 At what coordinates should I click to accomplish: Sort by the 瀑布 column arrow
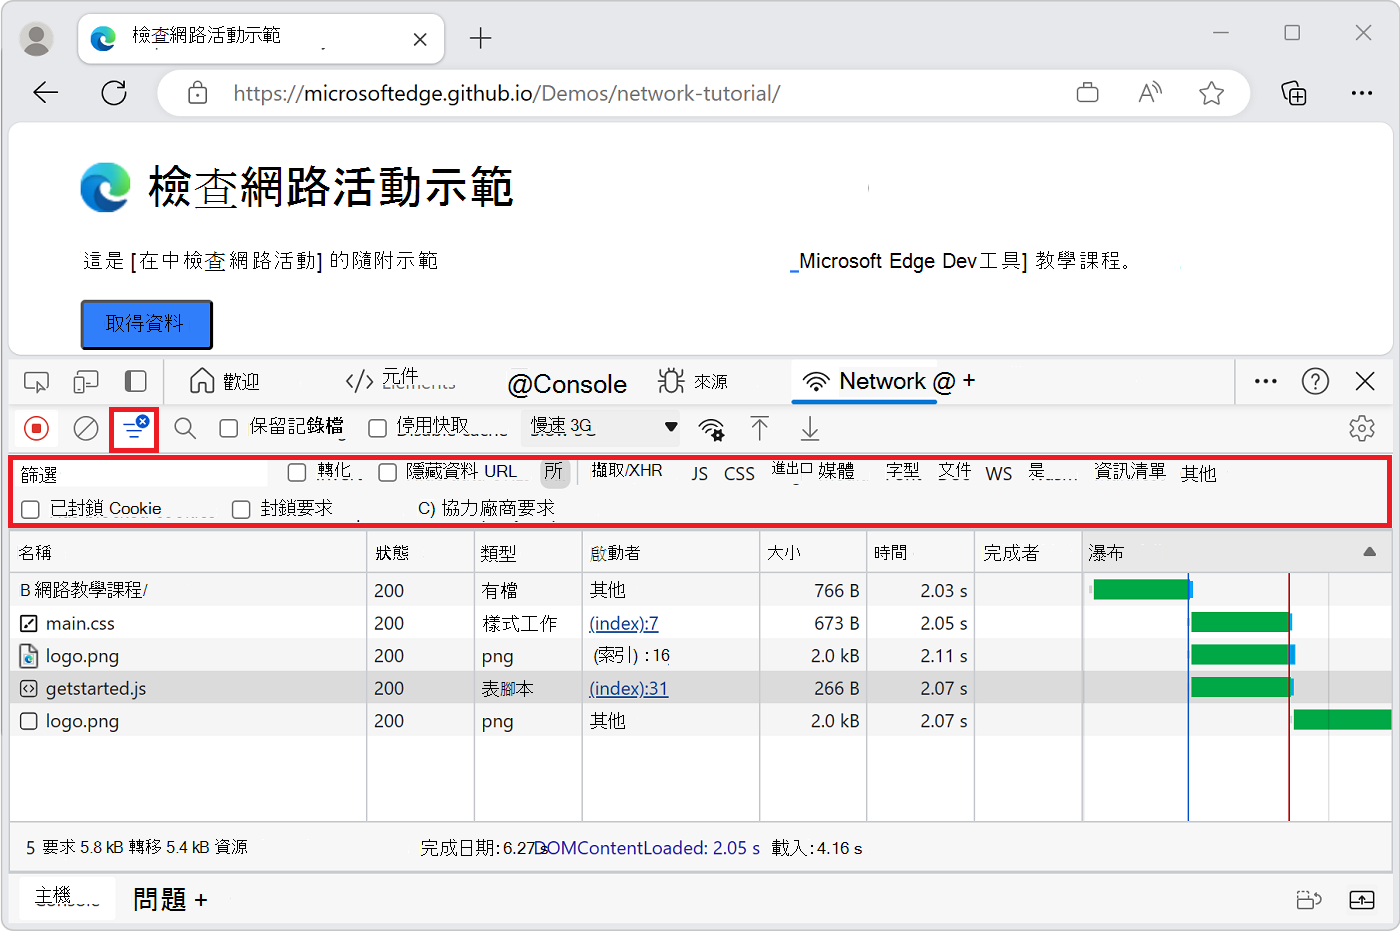tap(1370, 552)
